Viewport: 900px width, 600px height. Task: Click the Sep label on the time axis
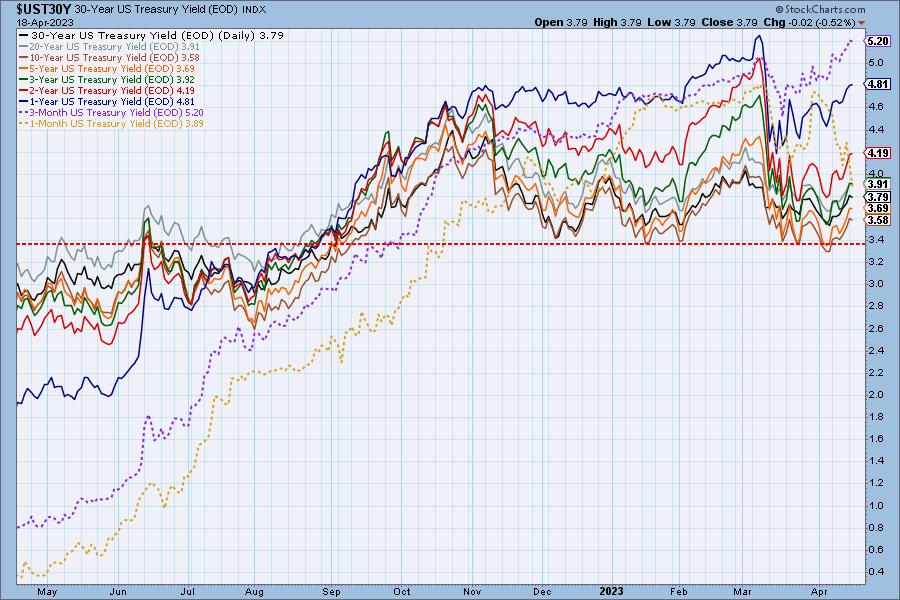pyautogui.click(x=331, y=591)
